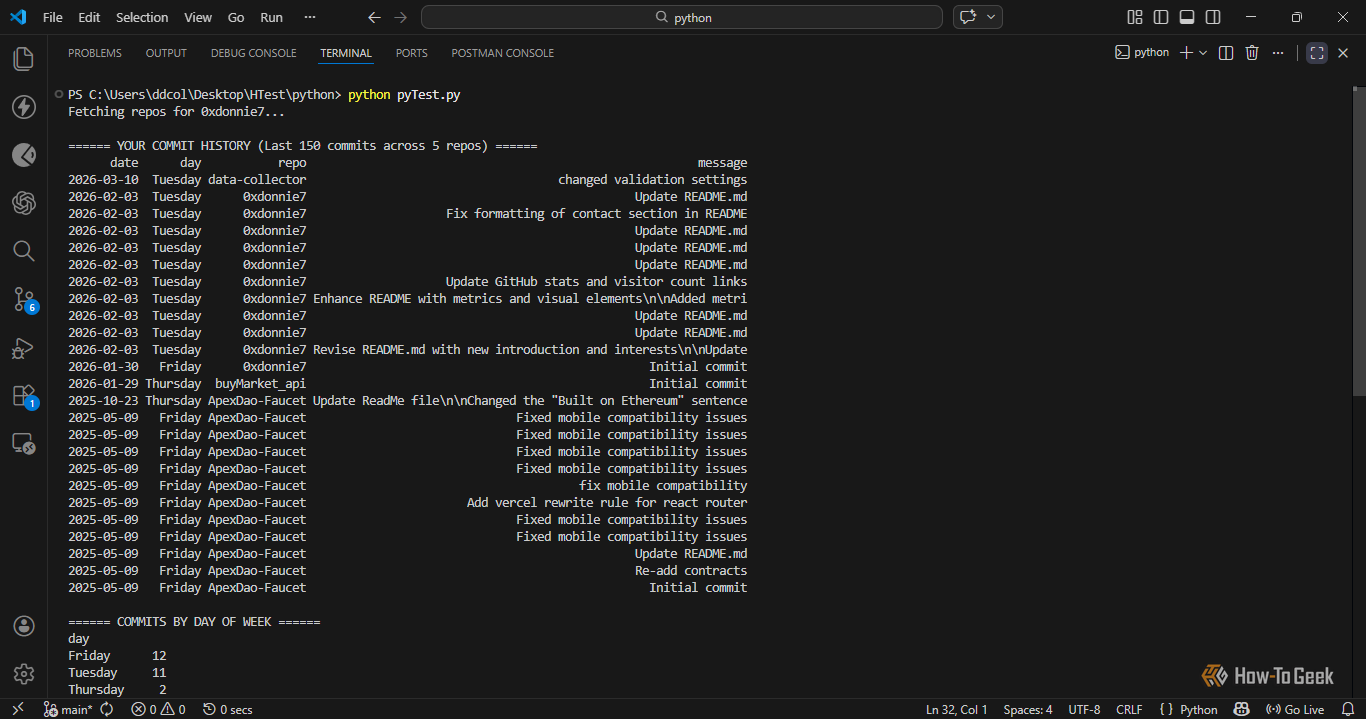Screen dimensions: 1366x719
Task: Click the CRLF line ending indicator
Action: pyautogui.click(x=1129, y=709)
